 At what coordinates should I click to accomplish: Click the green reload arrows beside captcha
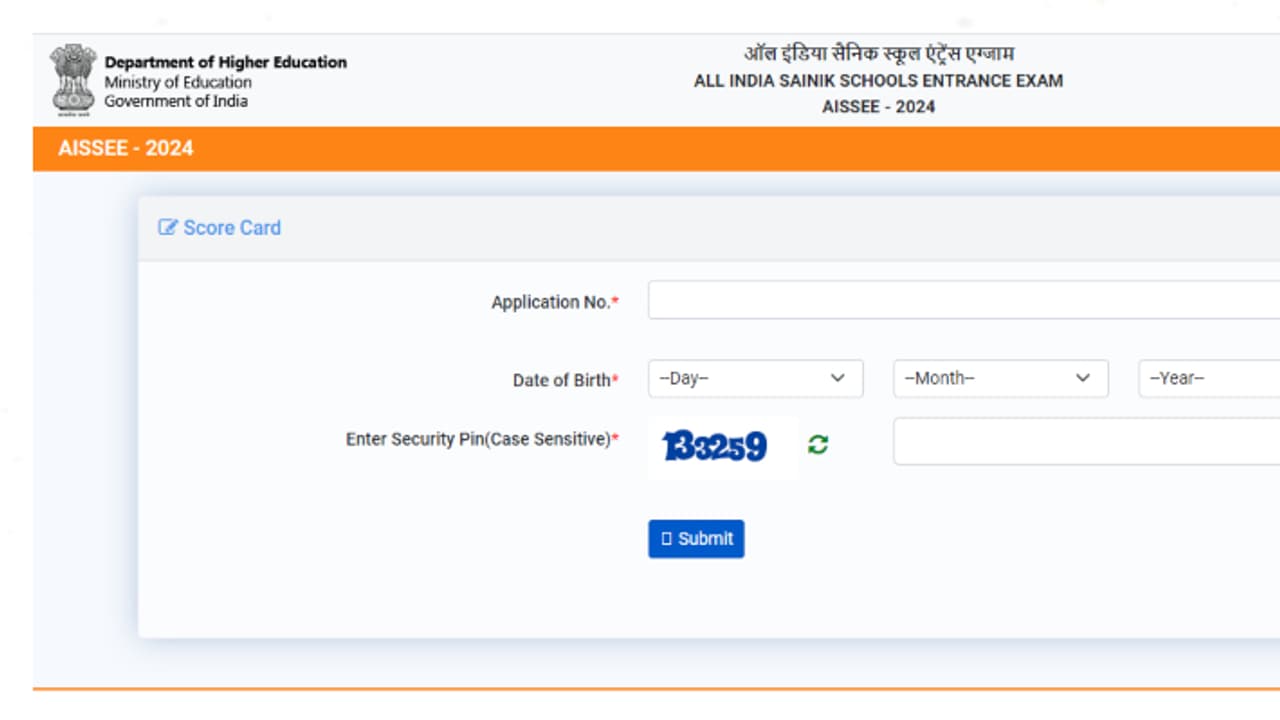click(x=817, y=445)
